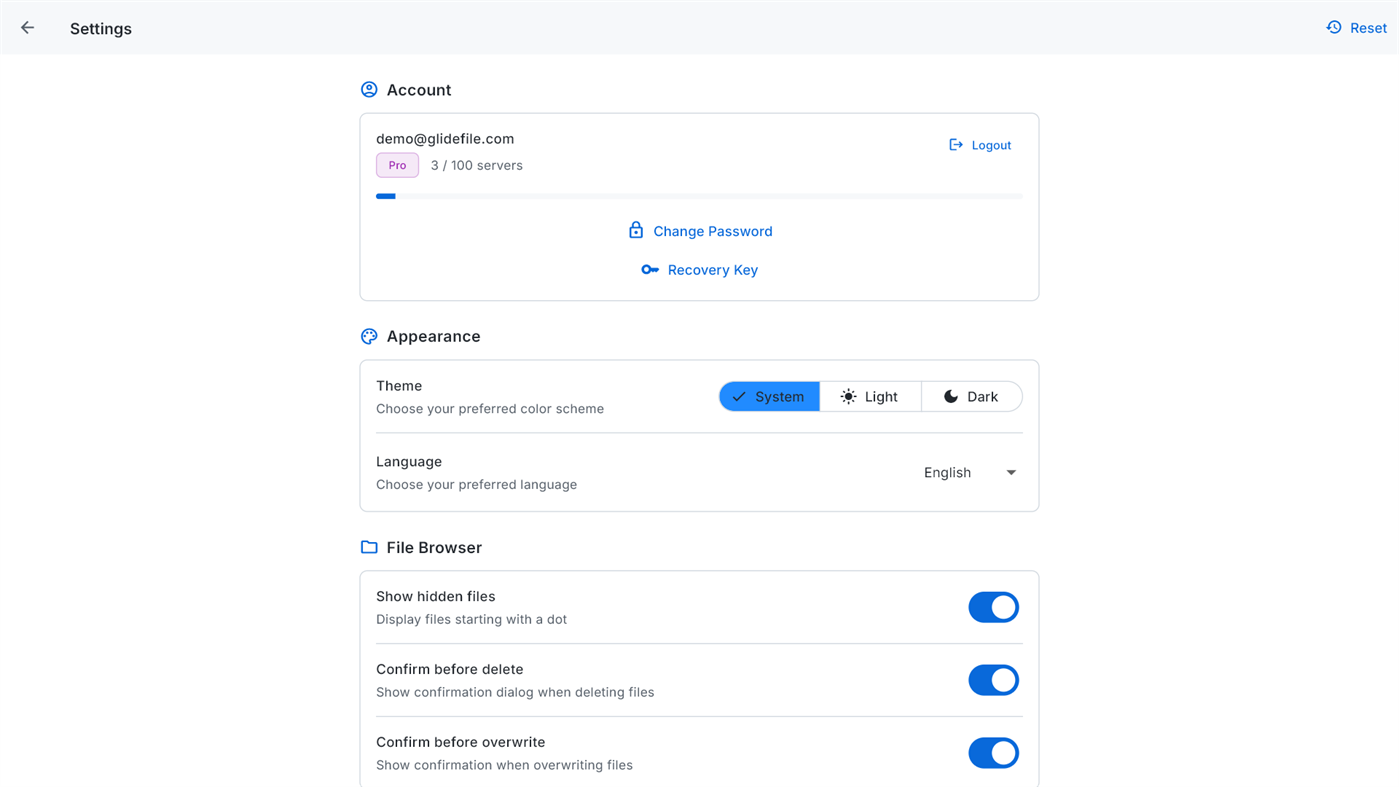
Task: Click the server usage progress bar
Action: pos(699,196)
